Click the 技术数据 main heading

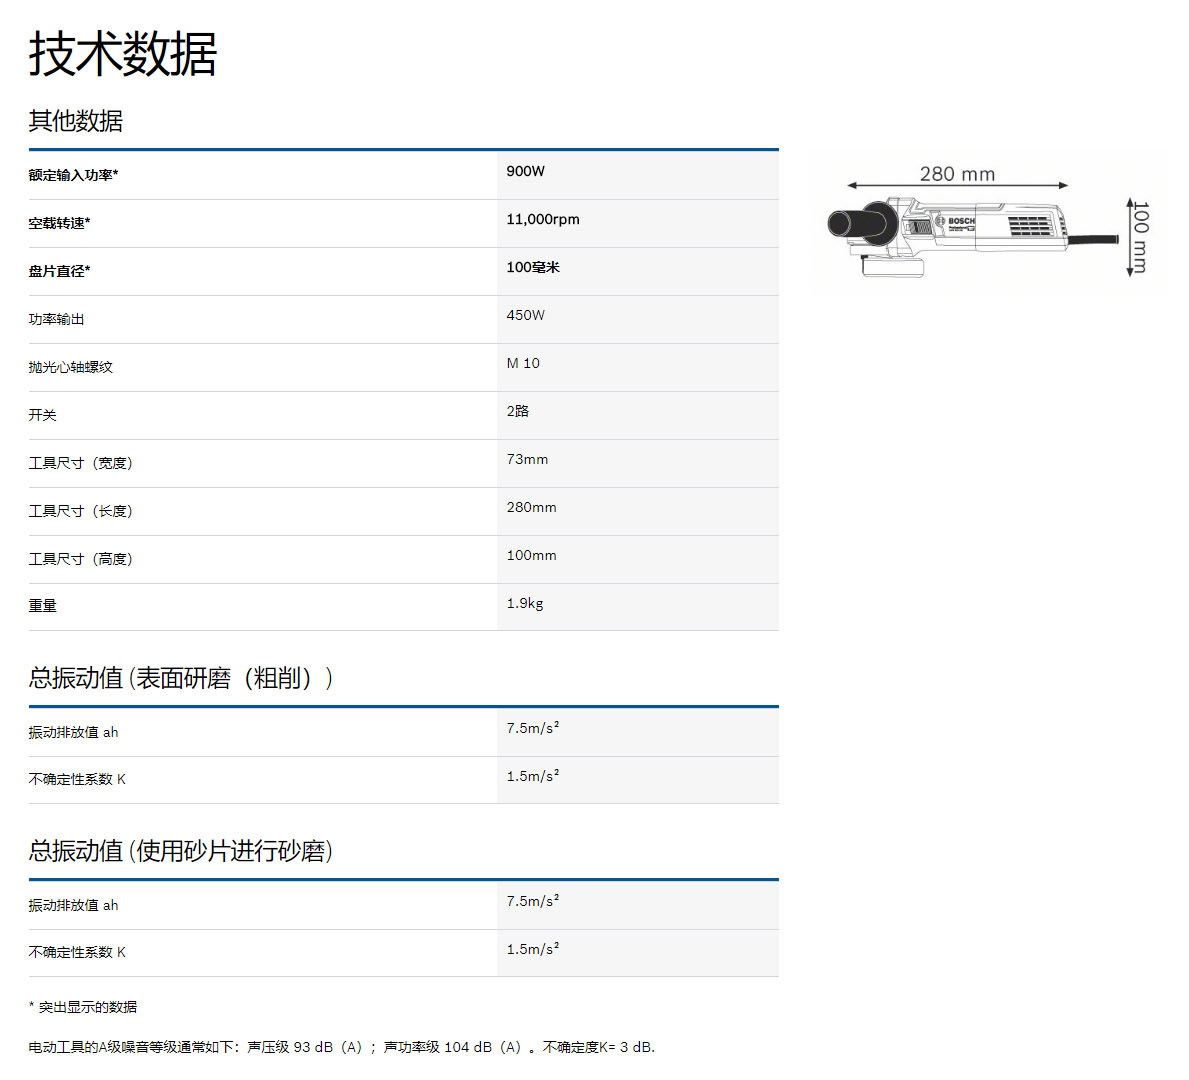point(123,54)
